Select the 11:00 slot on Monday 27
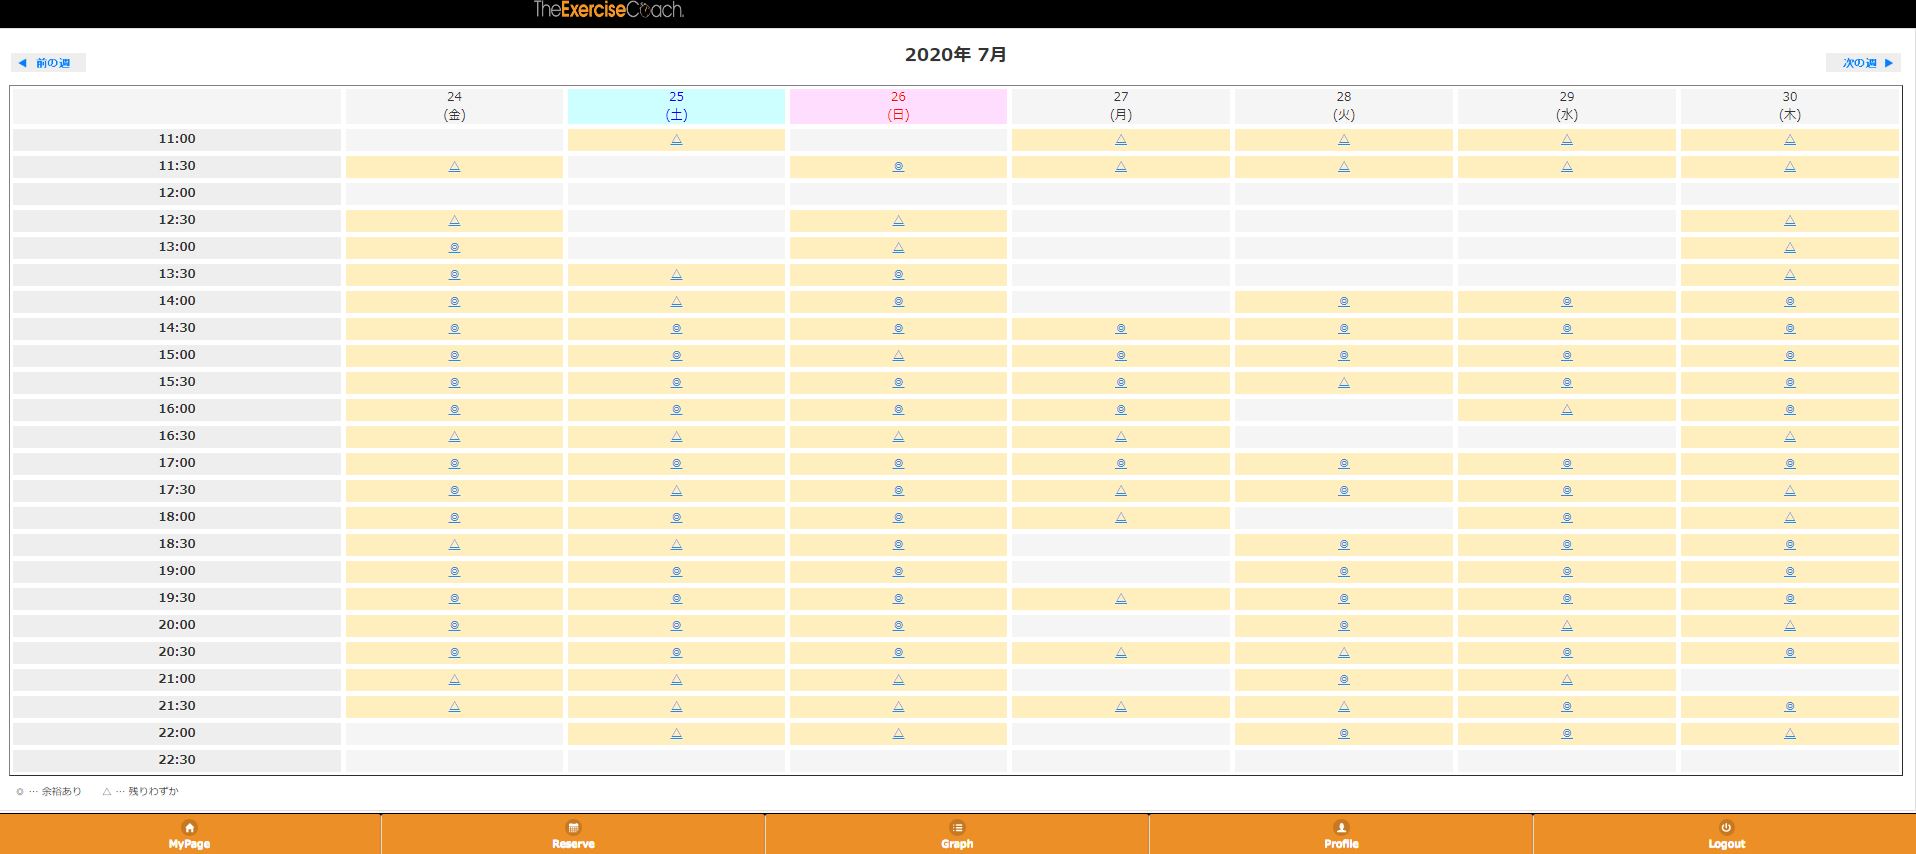The image size is (1916, 854). 1121,140
